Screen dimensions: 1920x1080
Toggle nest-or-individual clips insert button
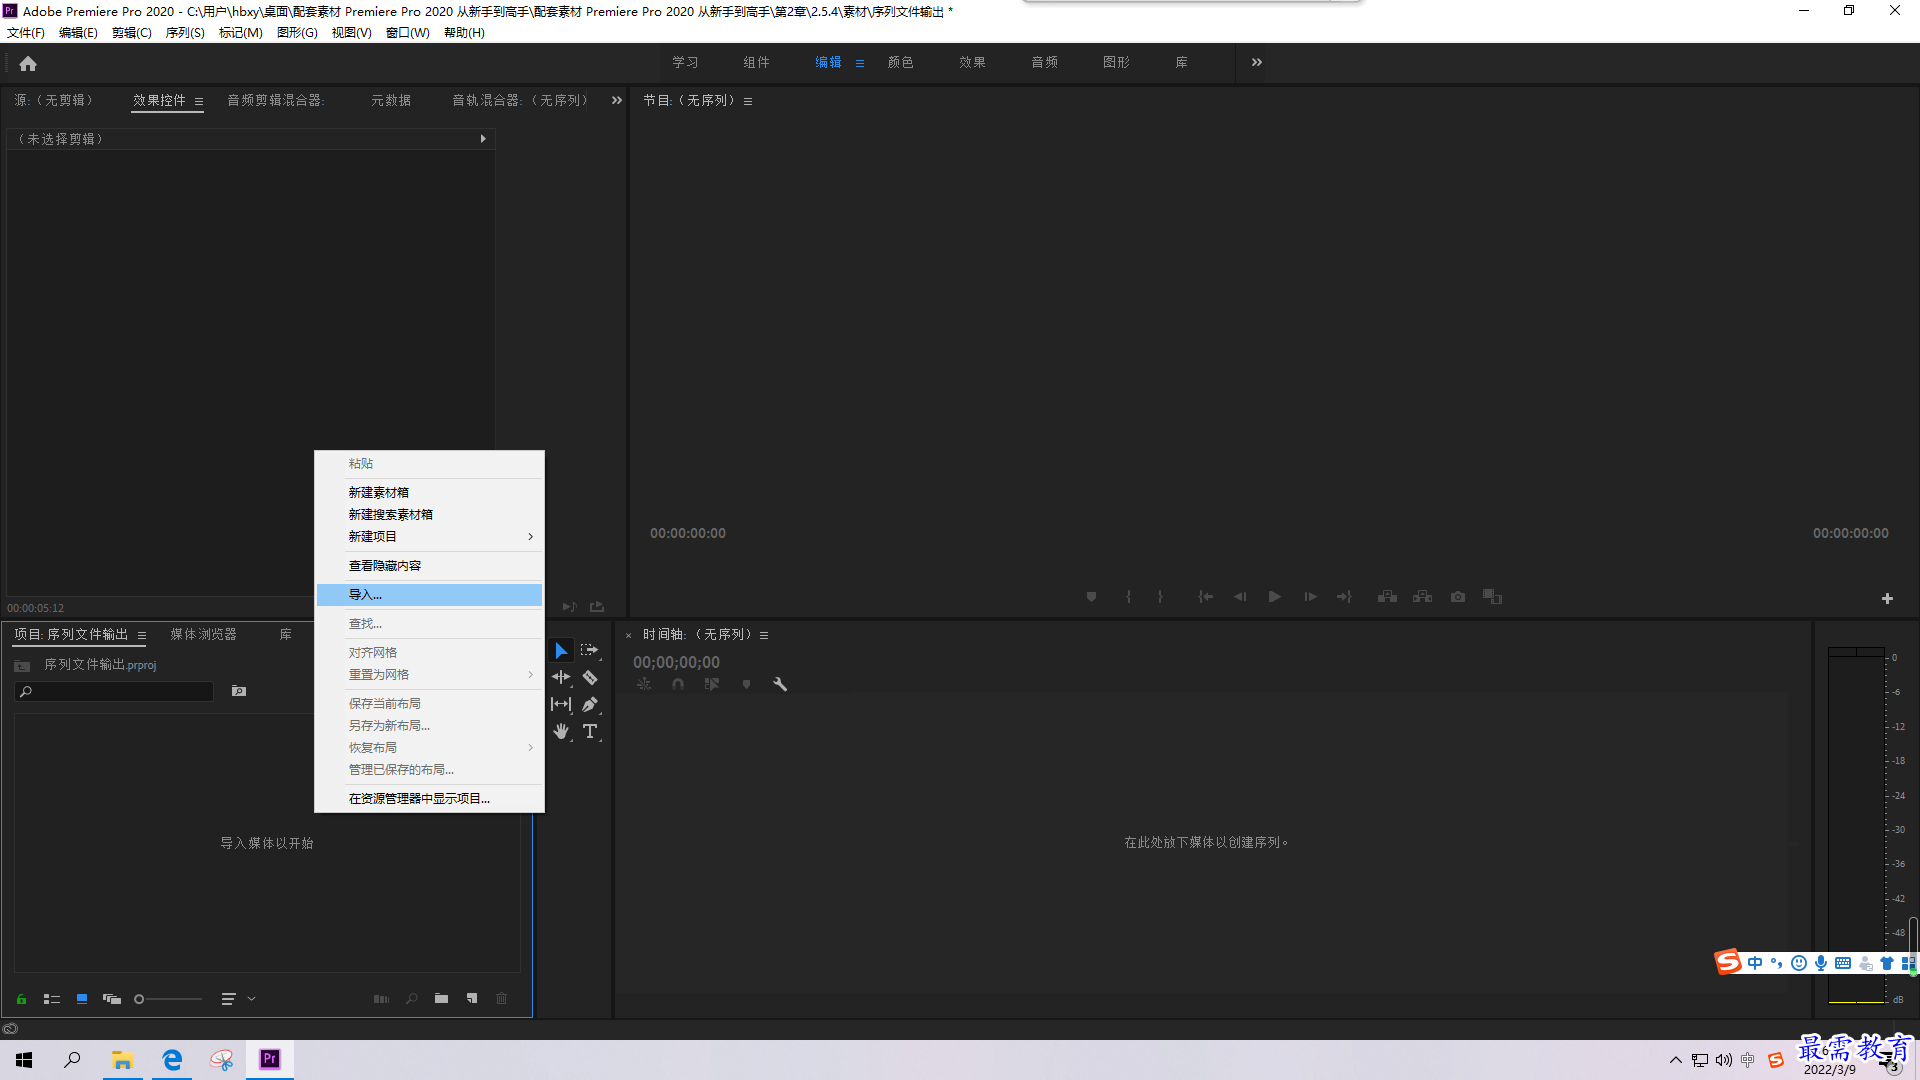(644, 685)
